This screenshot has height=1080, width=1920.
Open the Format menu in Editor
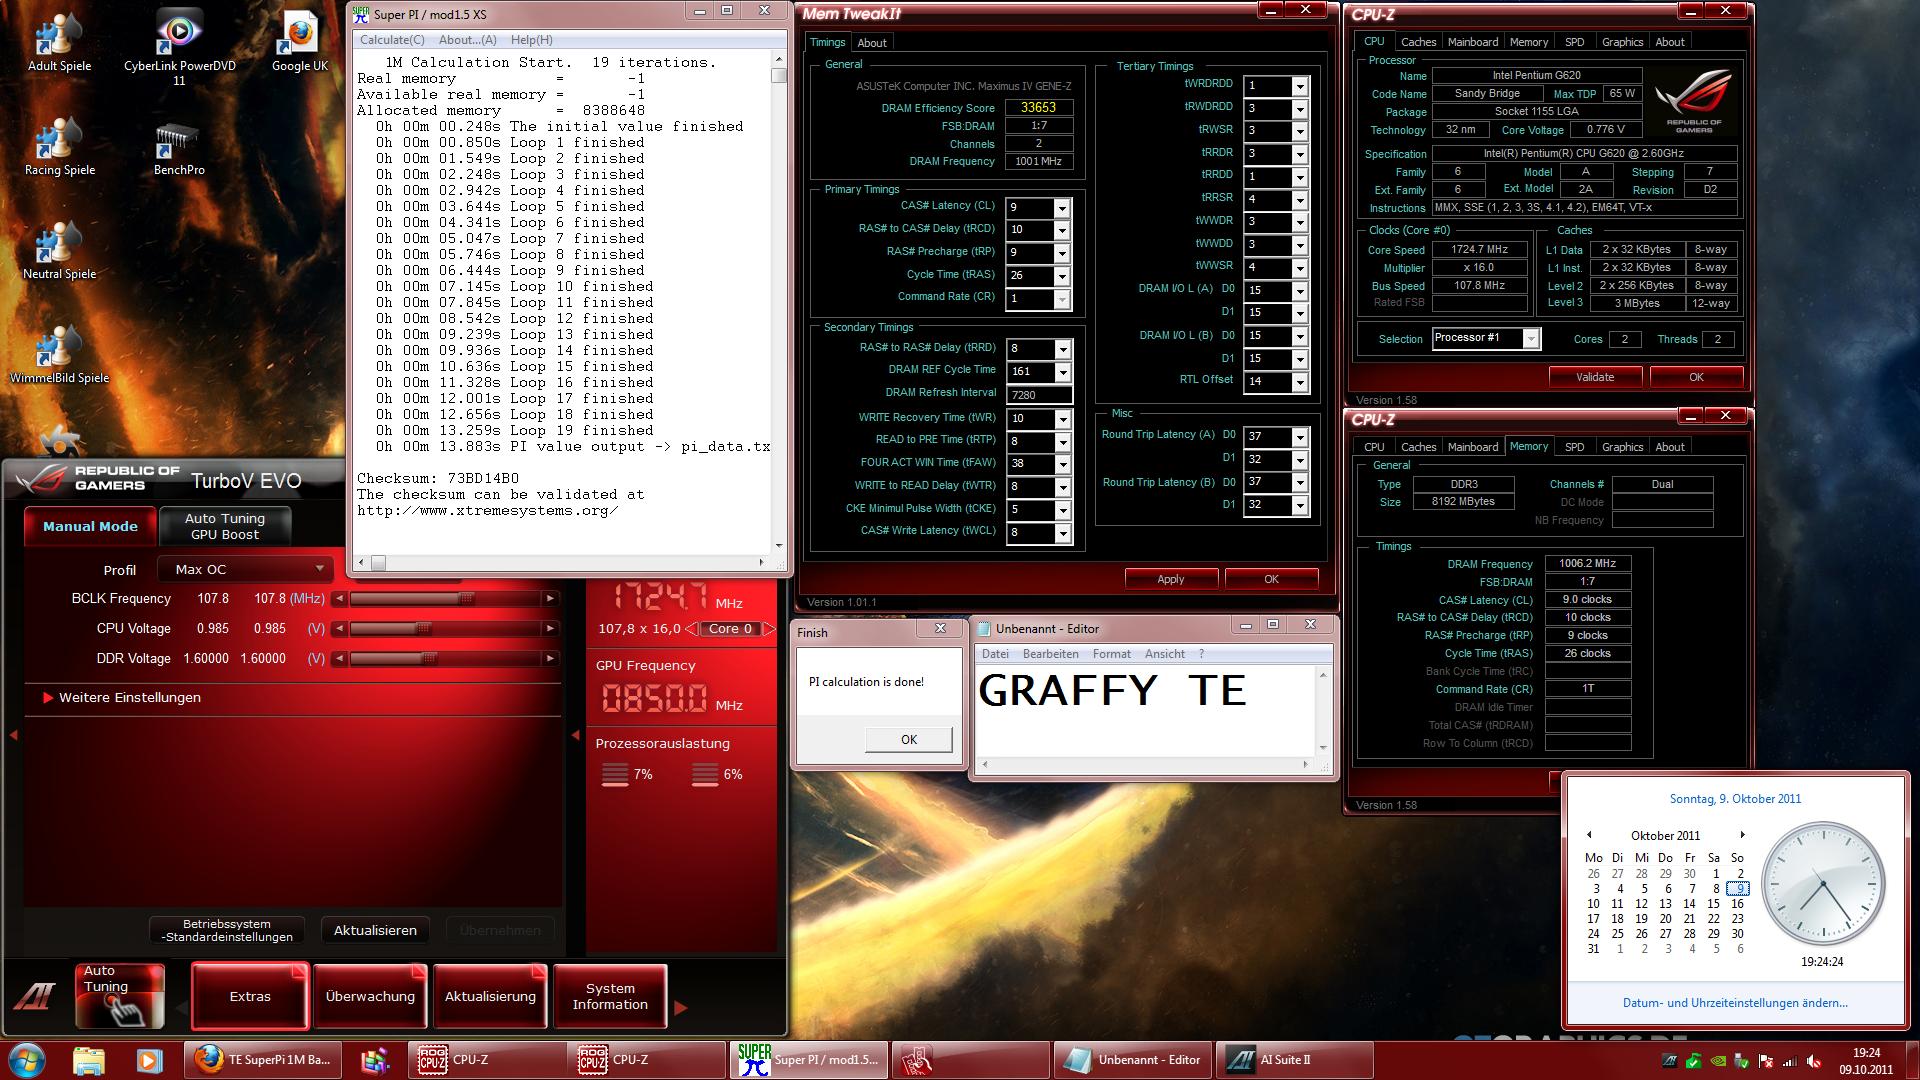[x=1111, y=654]
